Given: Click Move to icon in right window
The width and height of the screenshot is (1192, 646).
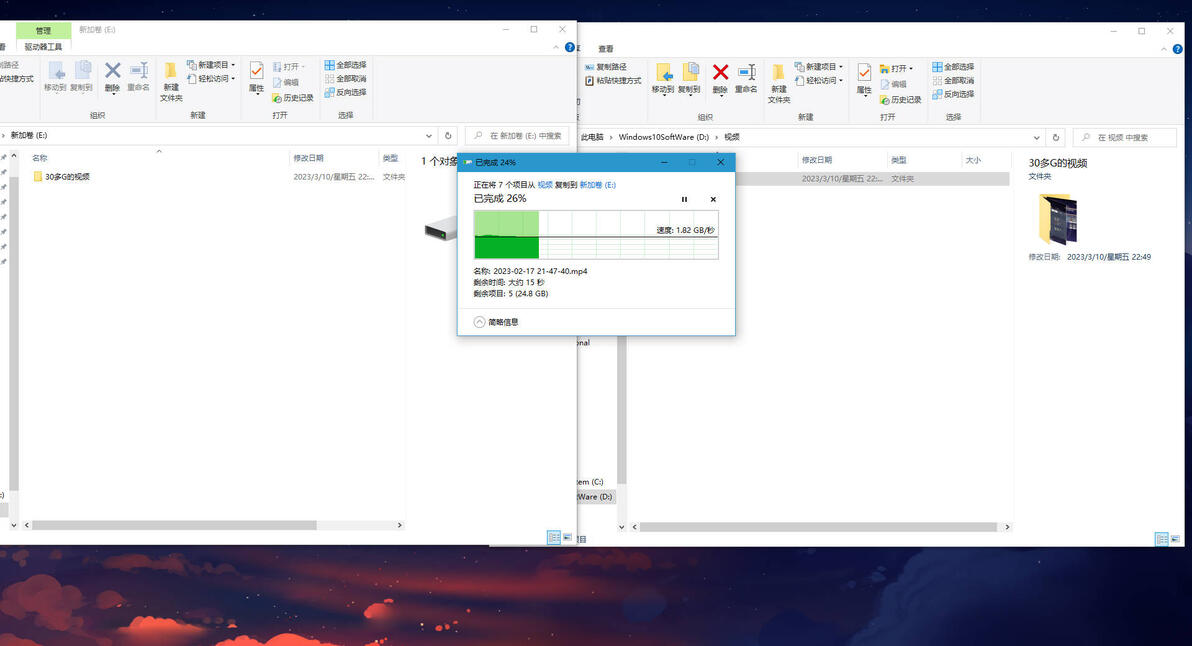Looking at the screenshot, I should click(663, 78).
